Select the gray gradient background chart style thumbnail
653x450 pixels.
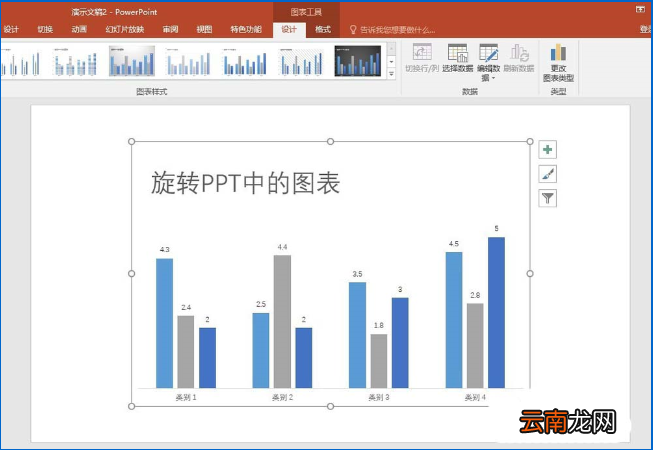[132, 61]
